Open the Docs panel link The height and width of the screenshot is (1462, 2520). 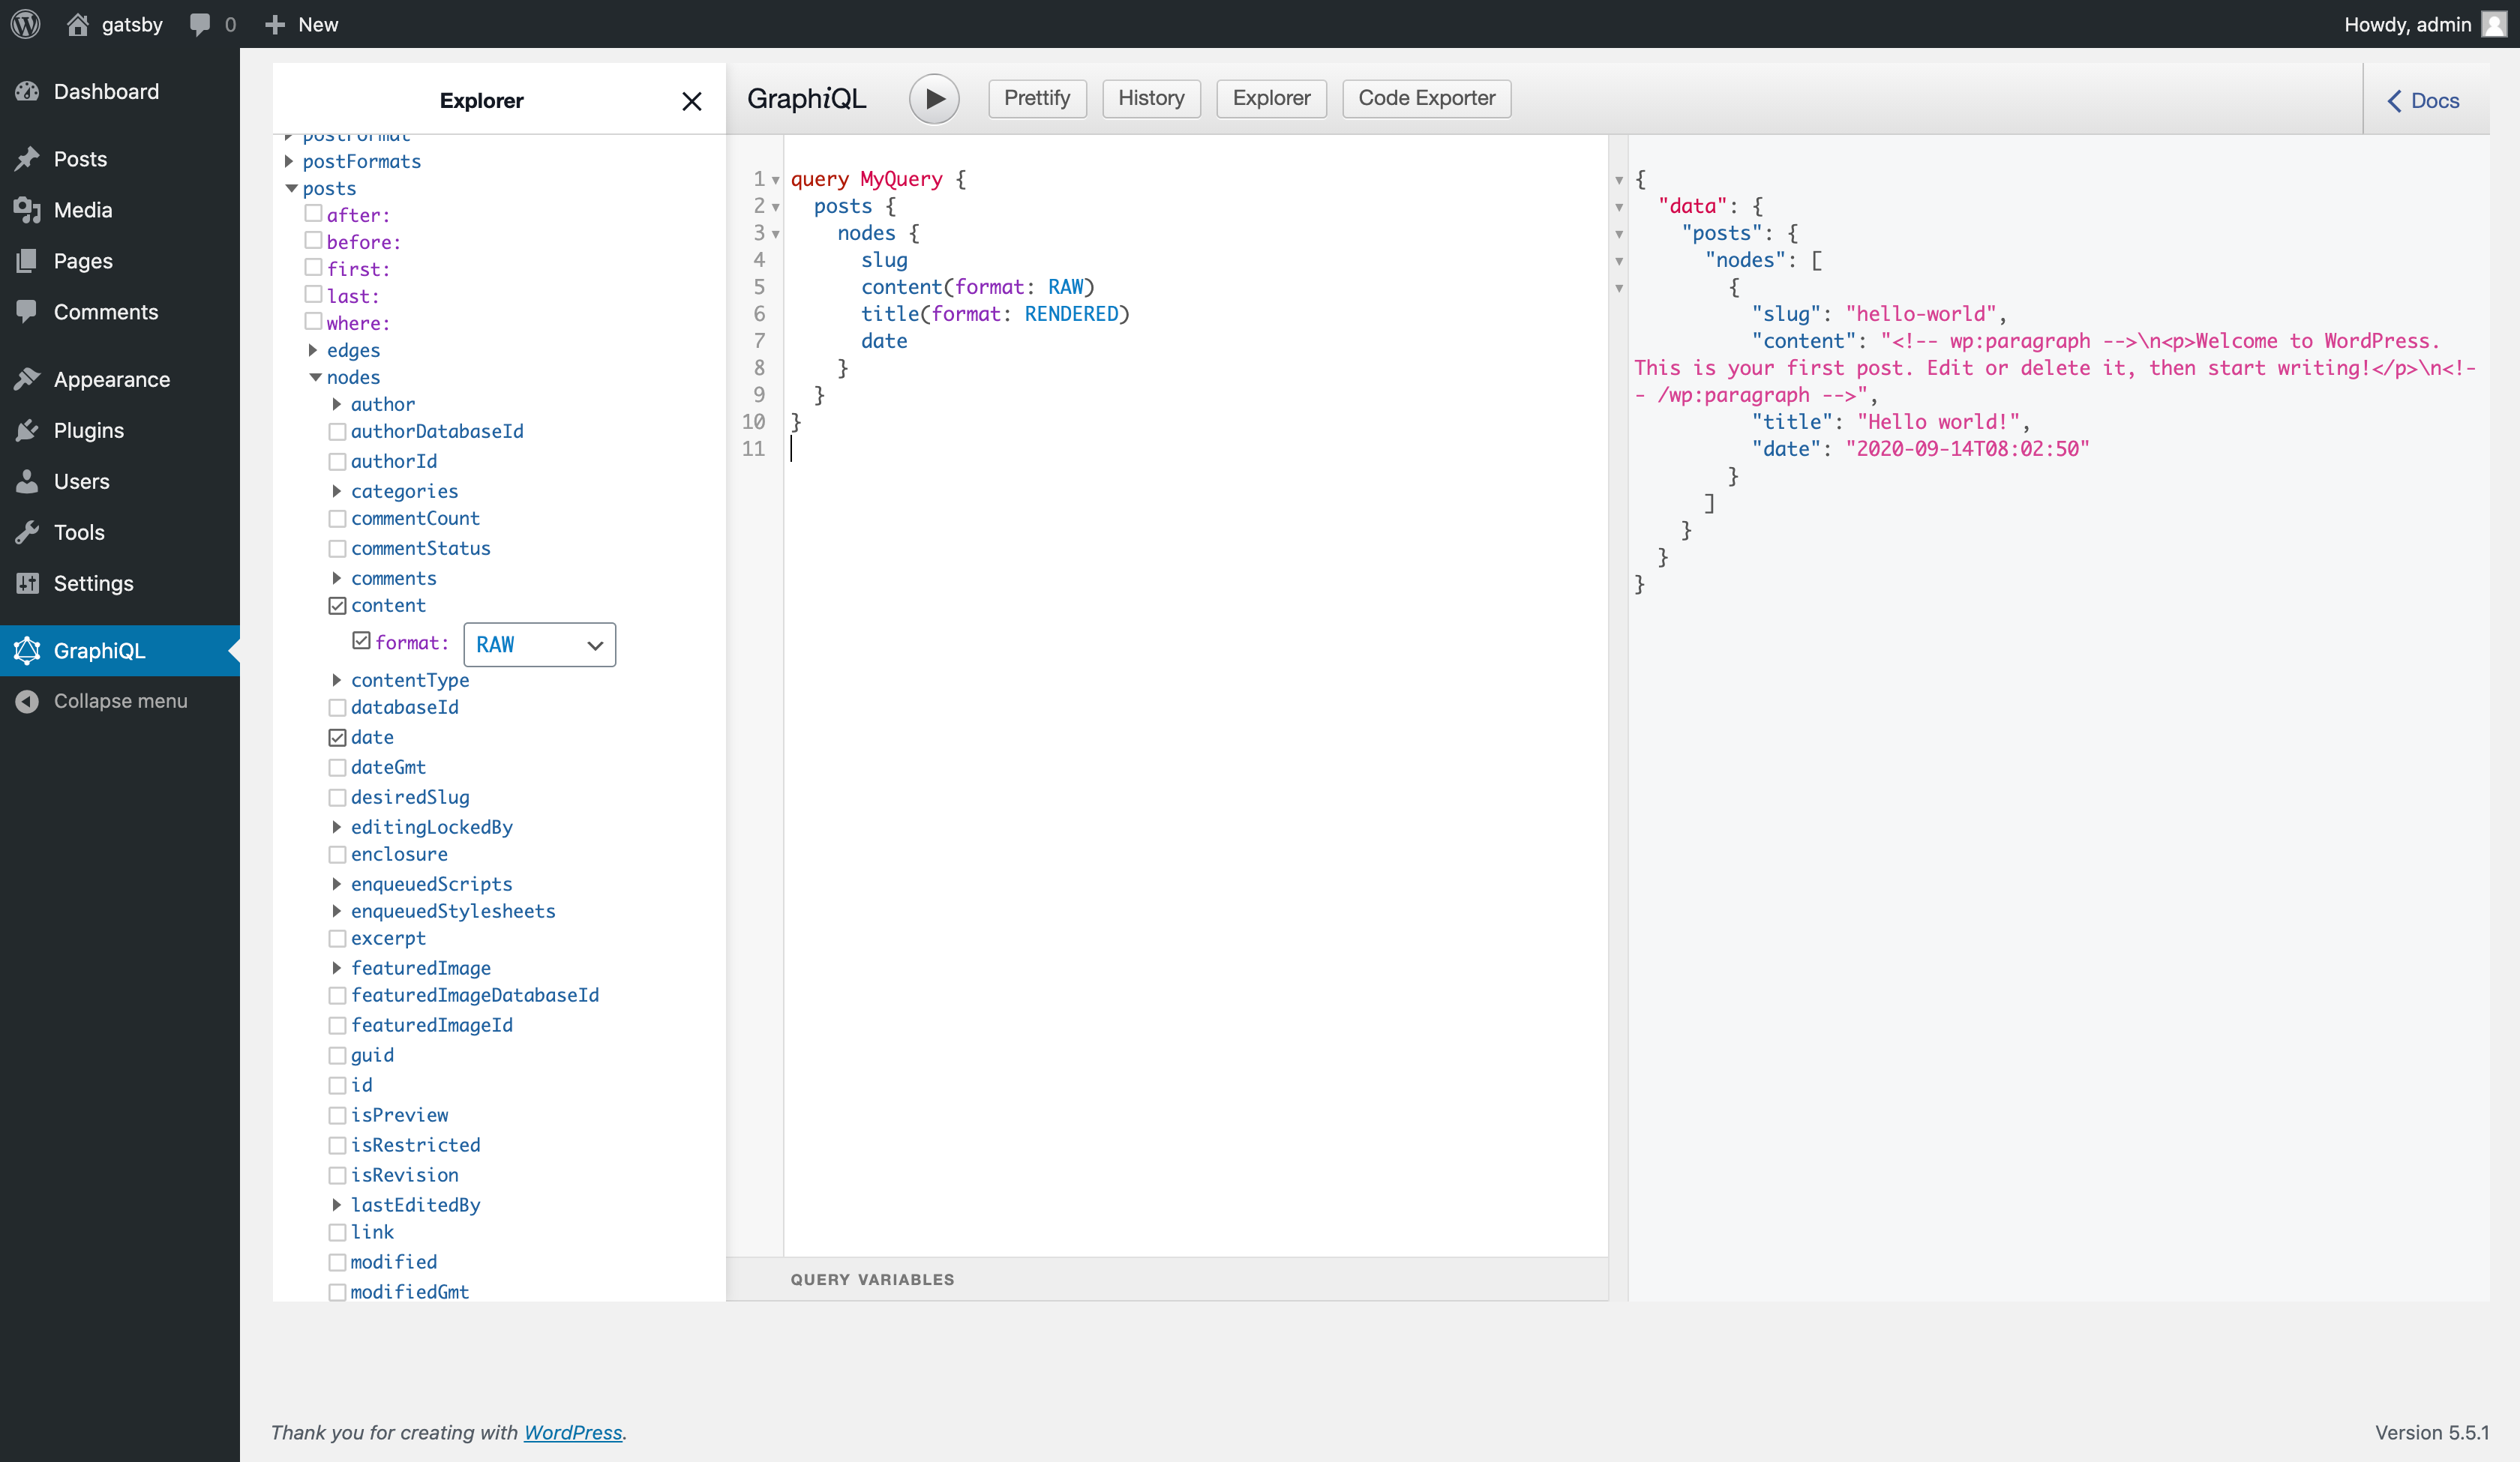pos(2423,101)
